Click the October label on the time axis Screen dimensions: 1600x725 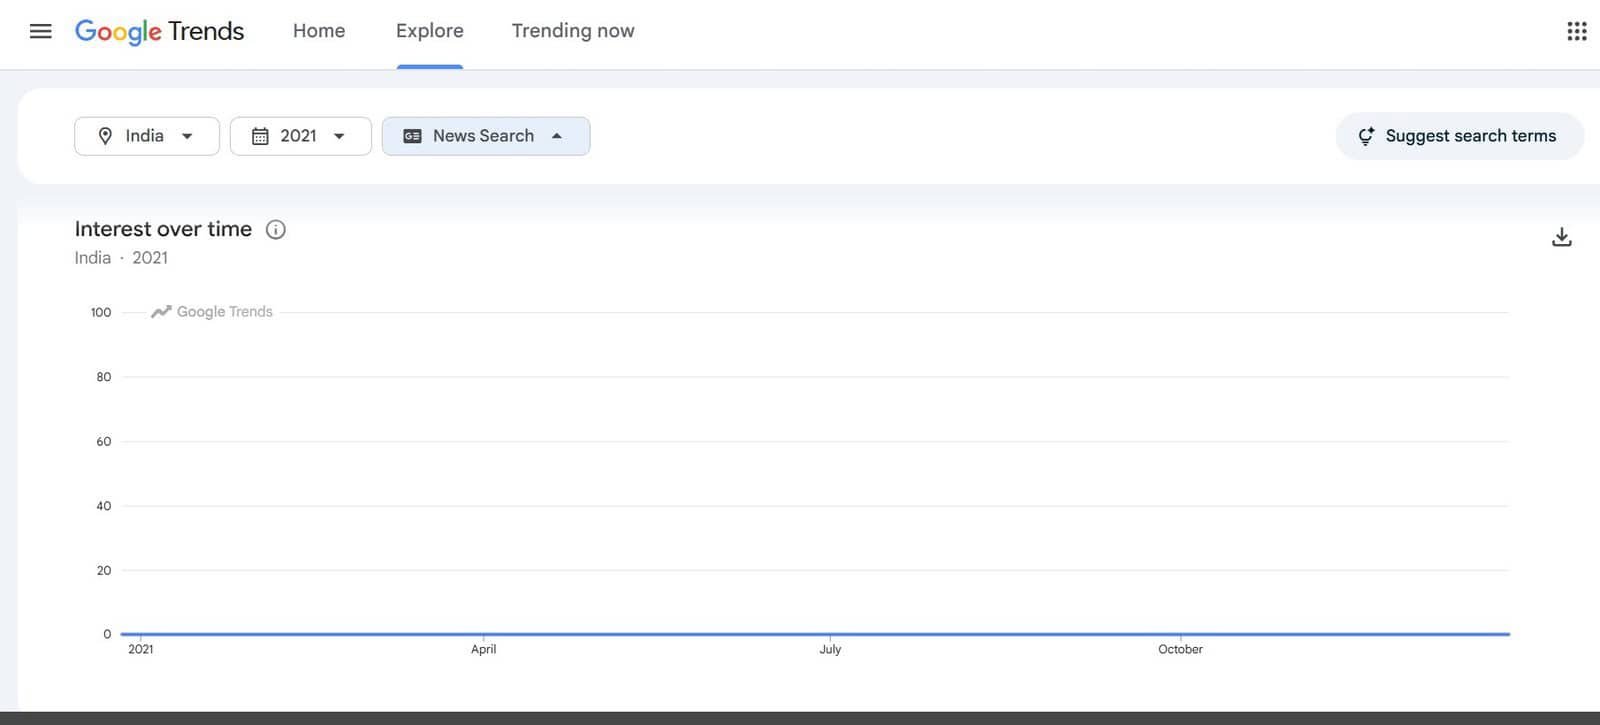click(1180, 649)
